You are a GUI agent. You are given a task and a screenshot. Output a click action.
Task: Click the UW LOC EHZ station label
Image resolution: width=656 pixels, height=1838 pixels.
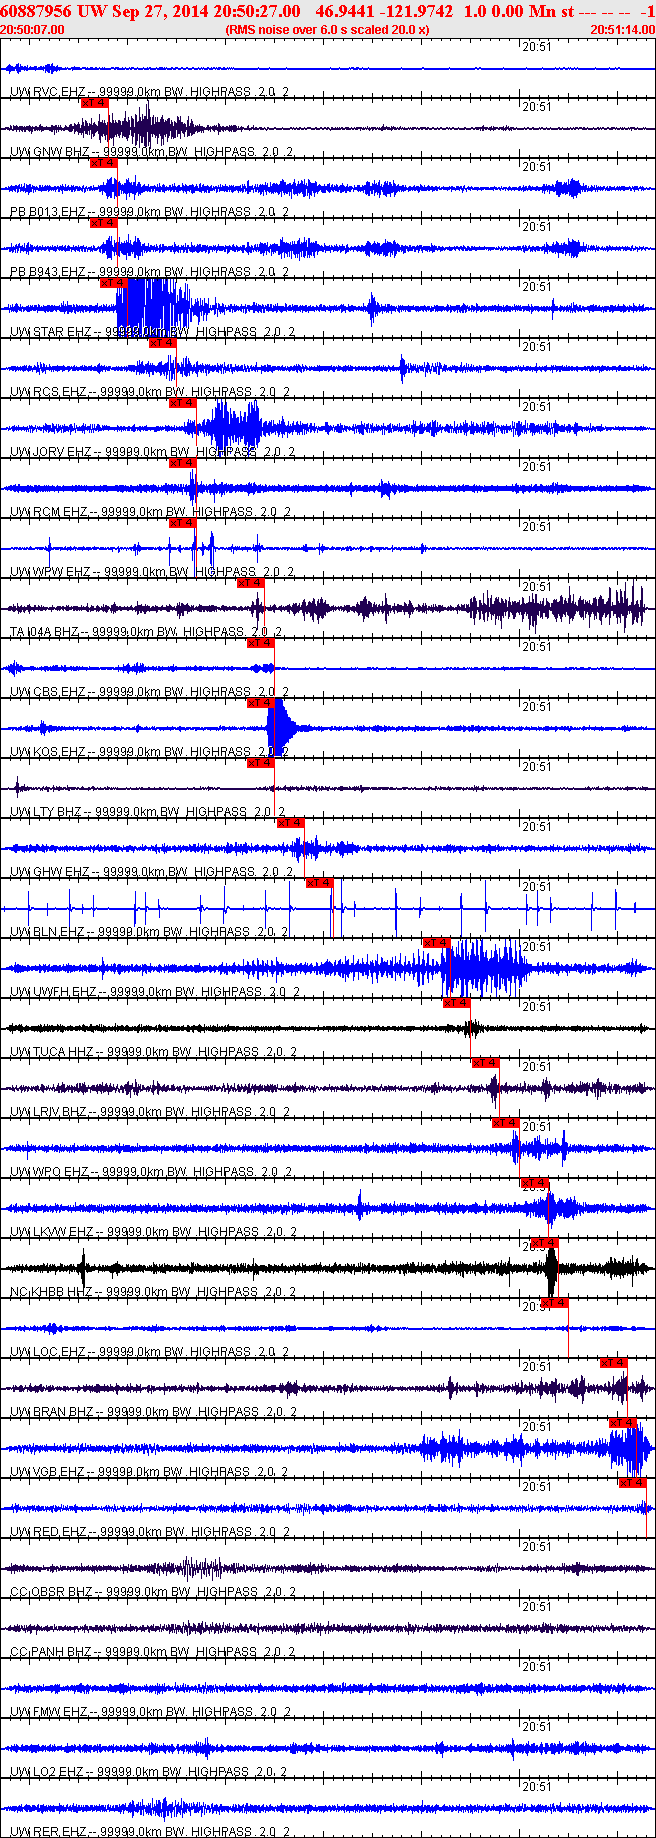[150, 1352]
